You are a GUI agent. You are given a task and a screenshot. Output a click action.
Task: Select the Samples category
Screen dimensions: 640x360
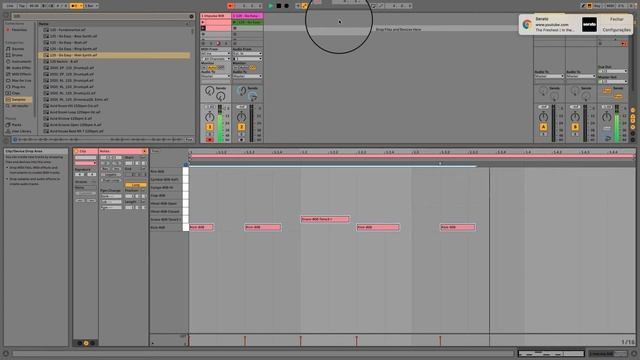click(18, 99)
